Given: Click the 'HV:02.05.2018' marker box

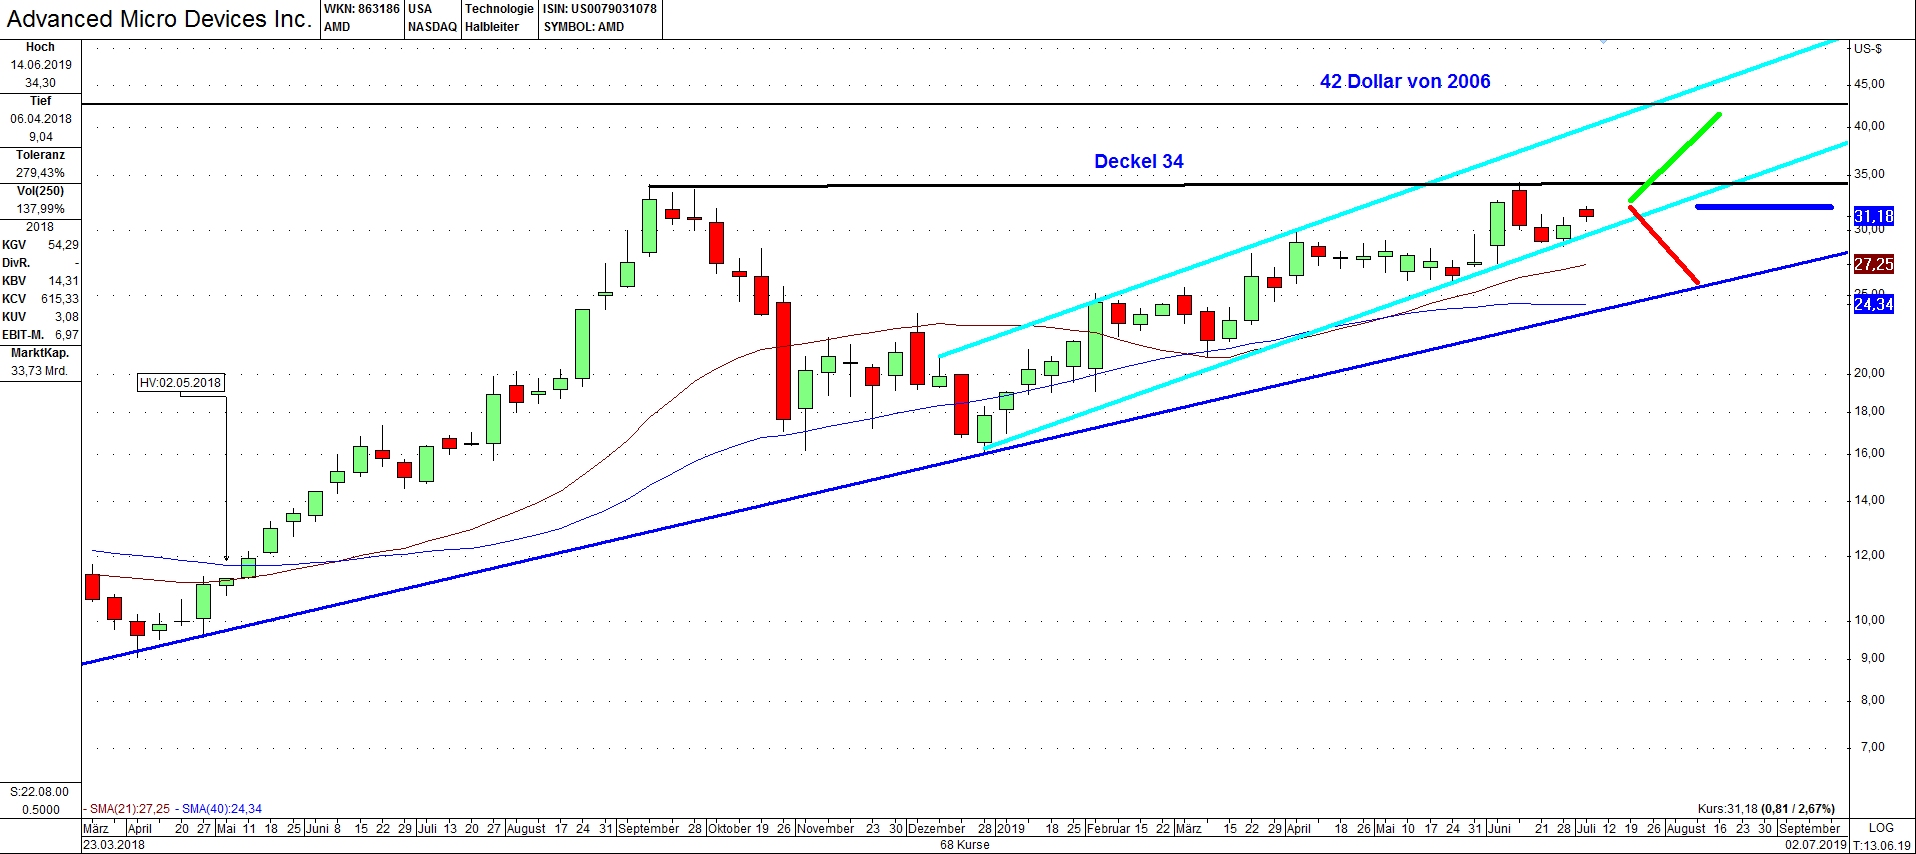Looking at the screenshot, I should pyautogui.click(x=181, y=383).
